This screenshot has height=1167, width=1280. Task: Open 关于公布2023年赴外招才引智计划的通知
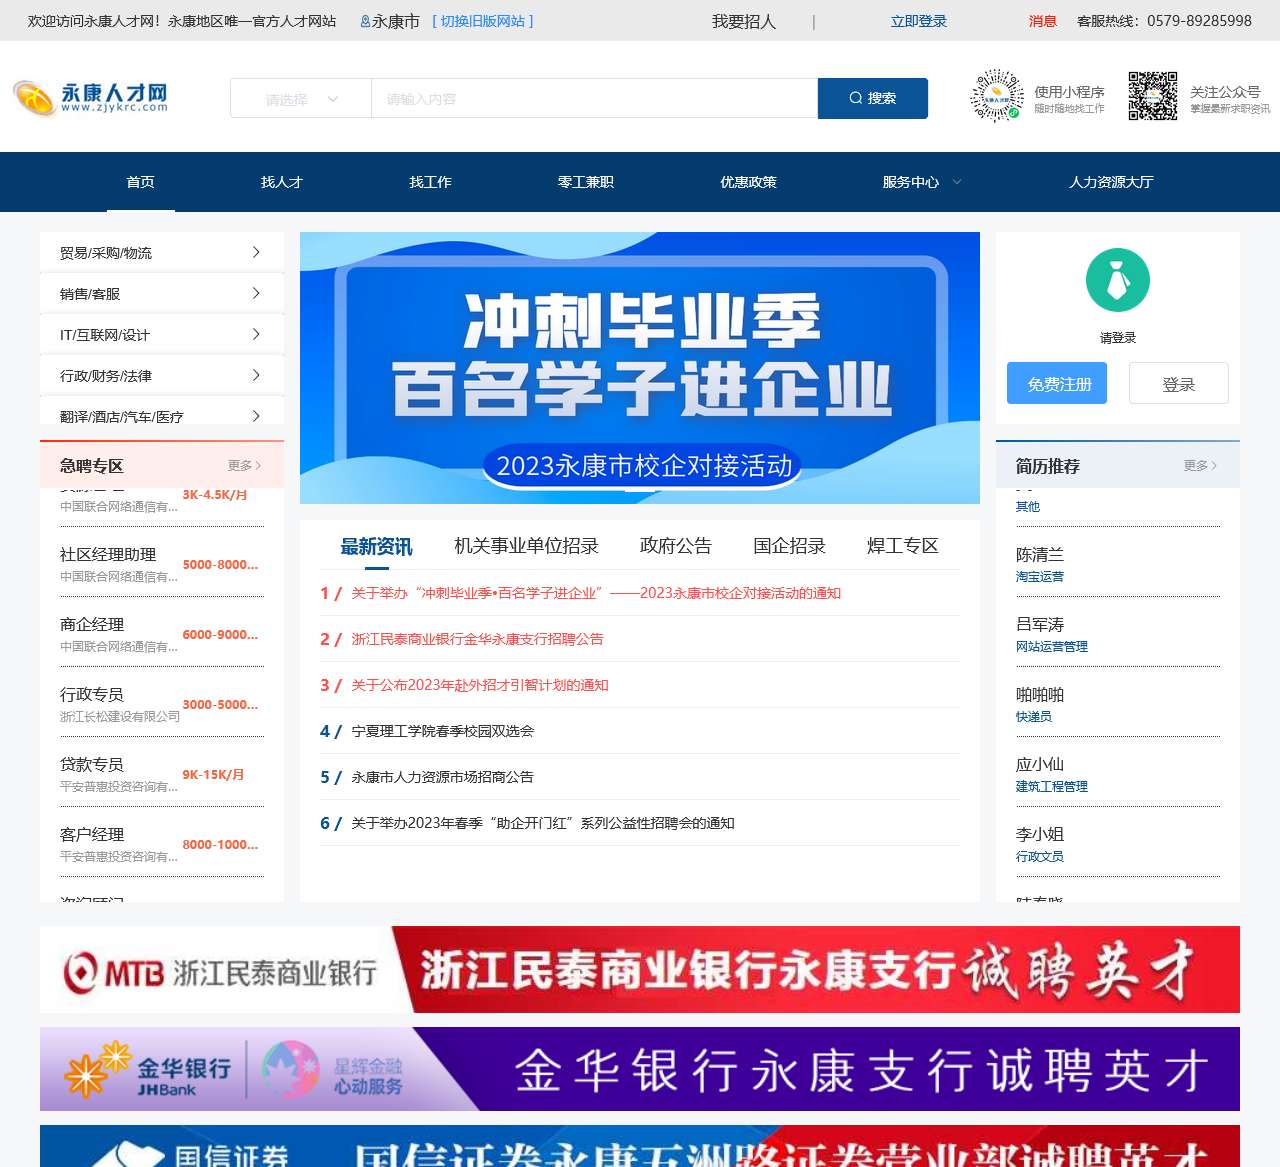click(x=480, y=685)
